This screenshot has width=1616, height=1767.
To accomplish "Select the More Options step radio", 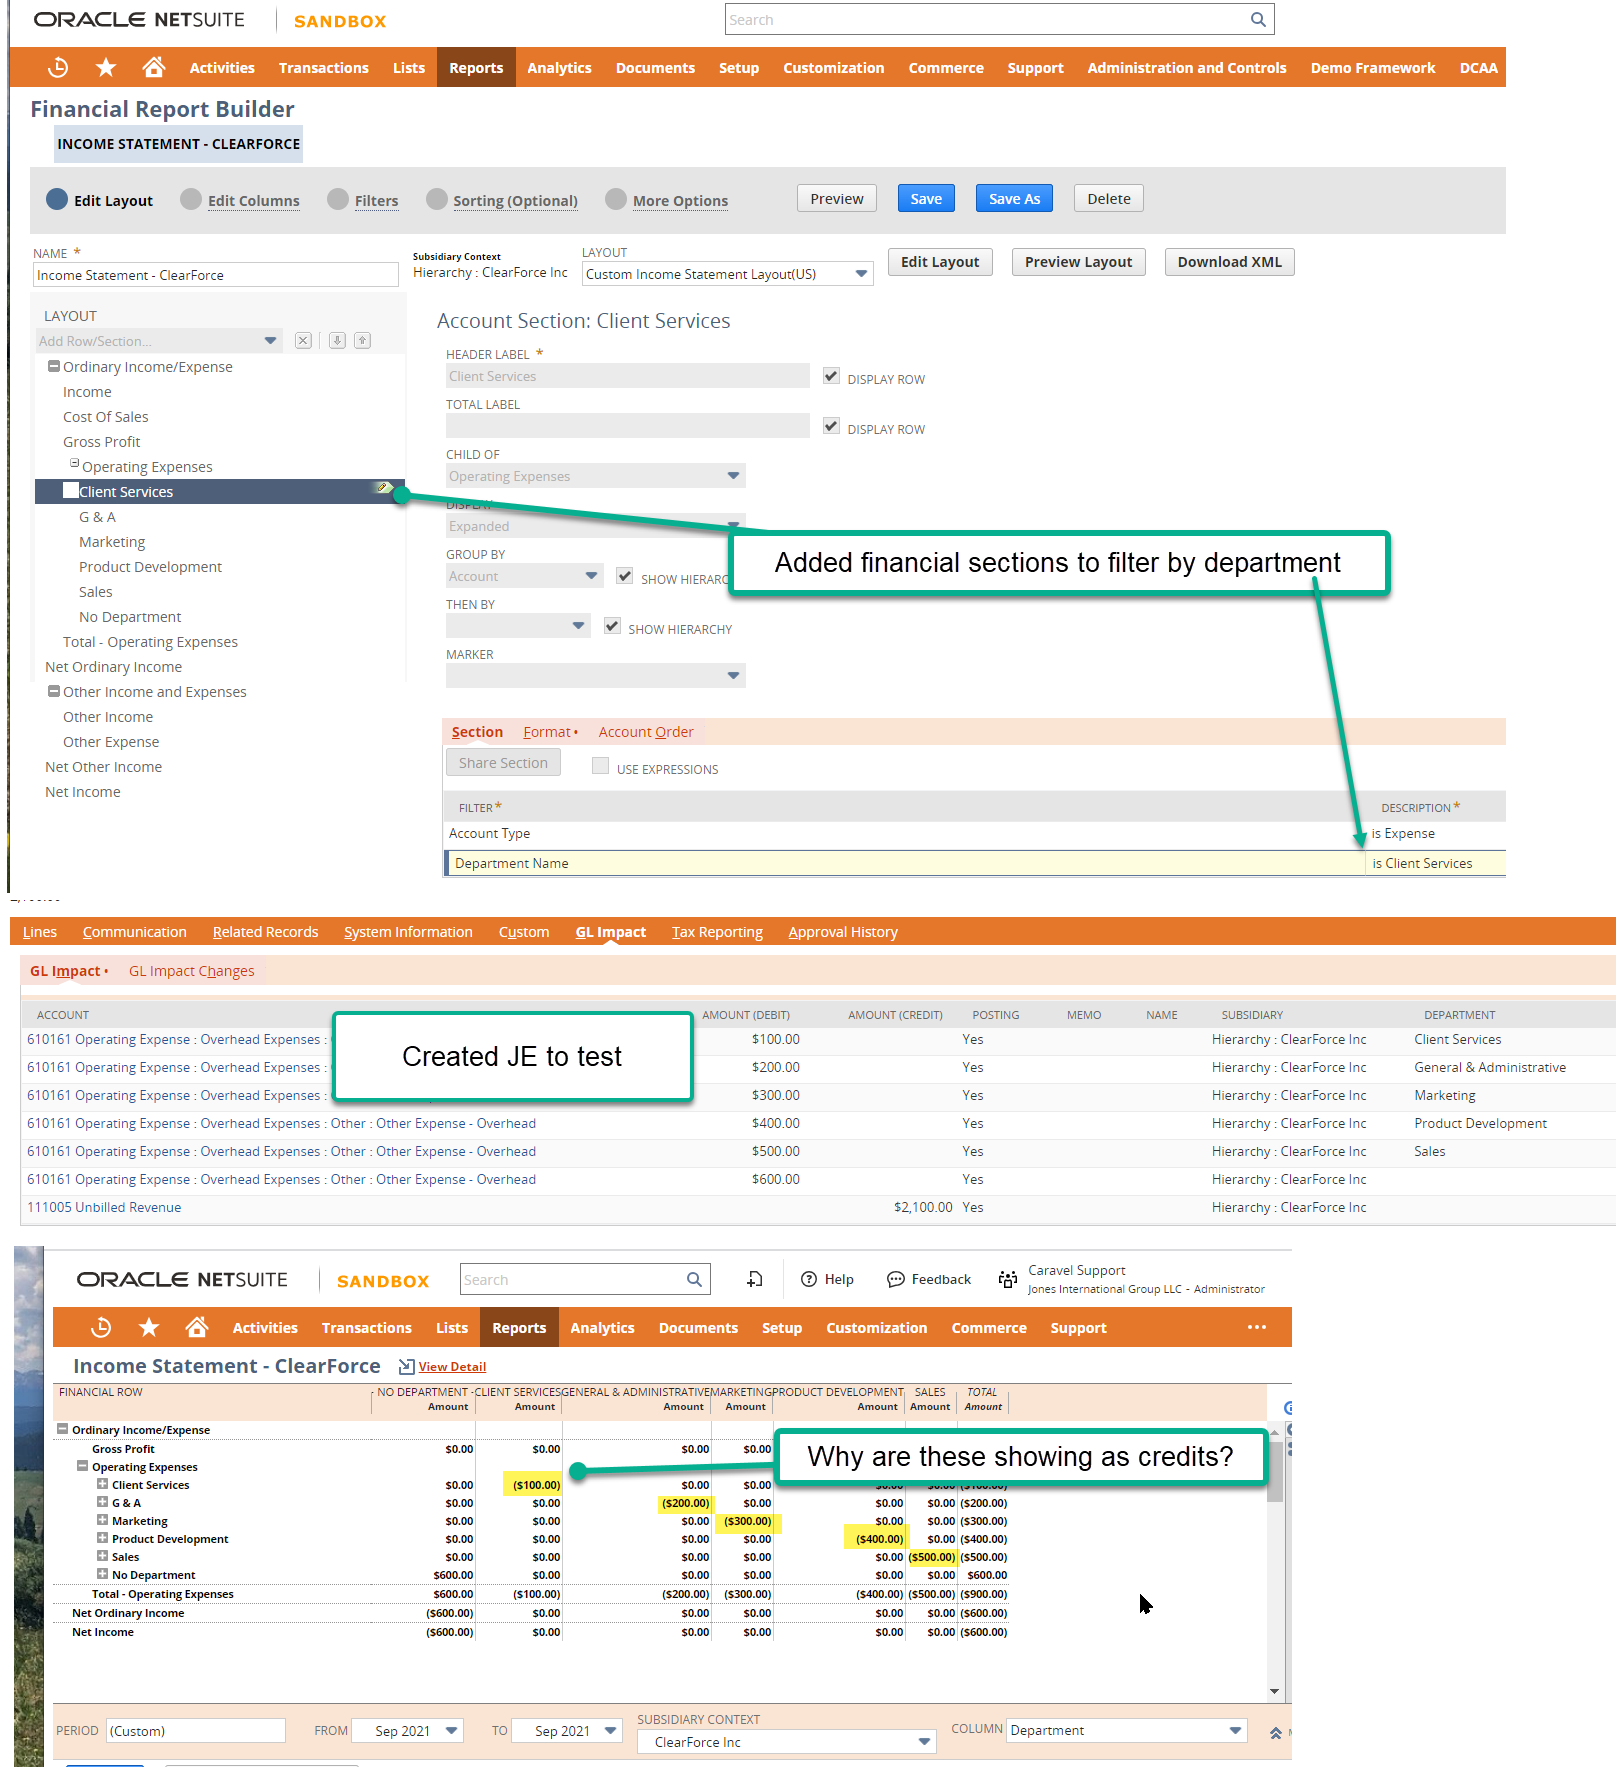I will coord(616,199).
